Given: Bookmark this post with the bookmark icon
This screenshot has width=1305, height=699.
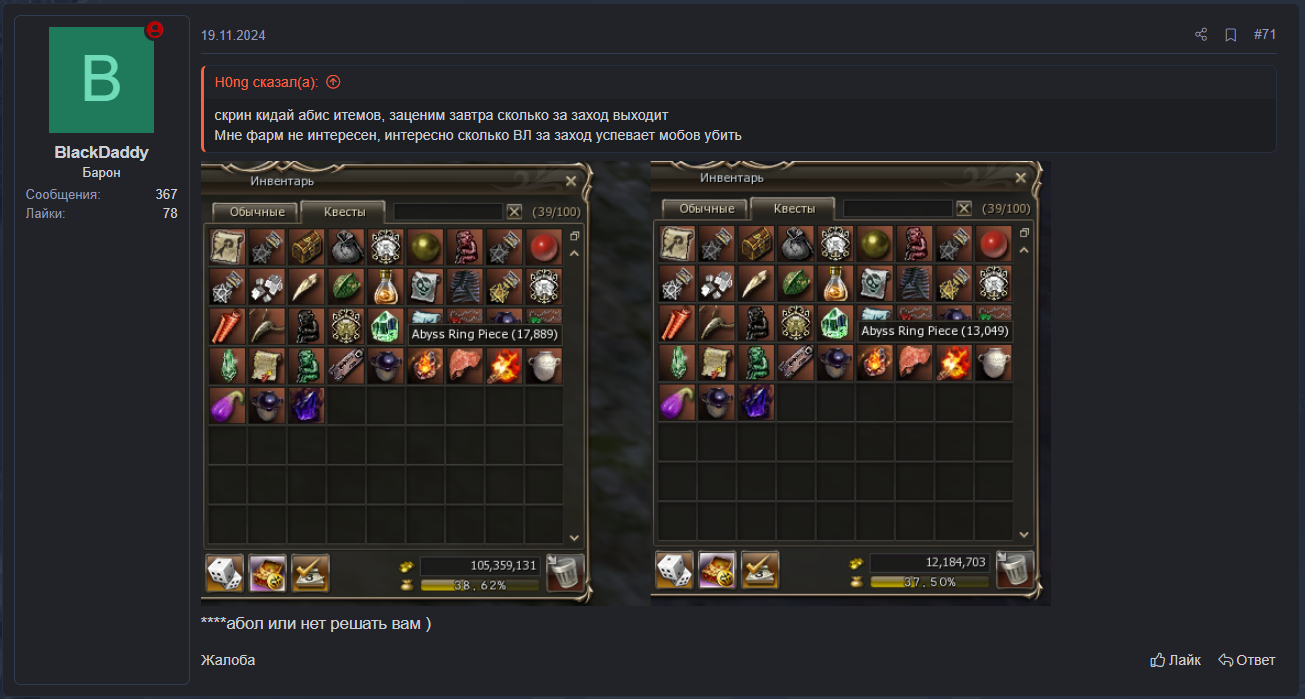Looking at the screenshot, I should (x=1231, y=35).
